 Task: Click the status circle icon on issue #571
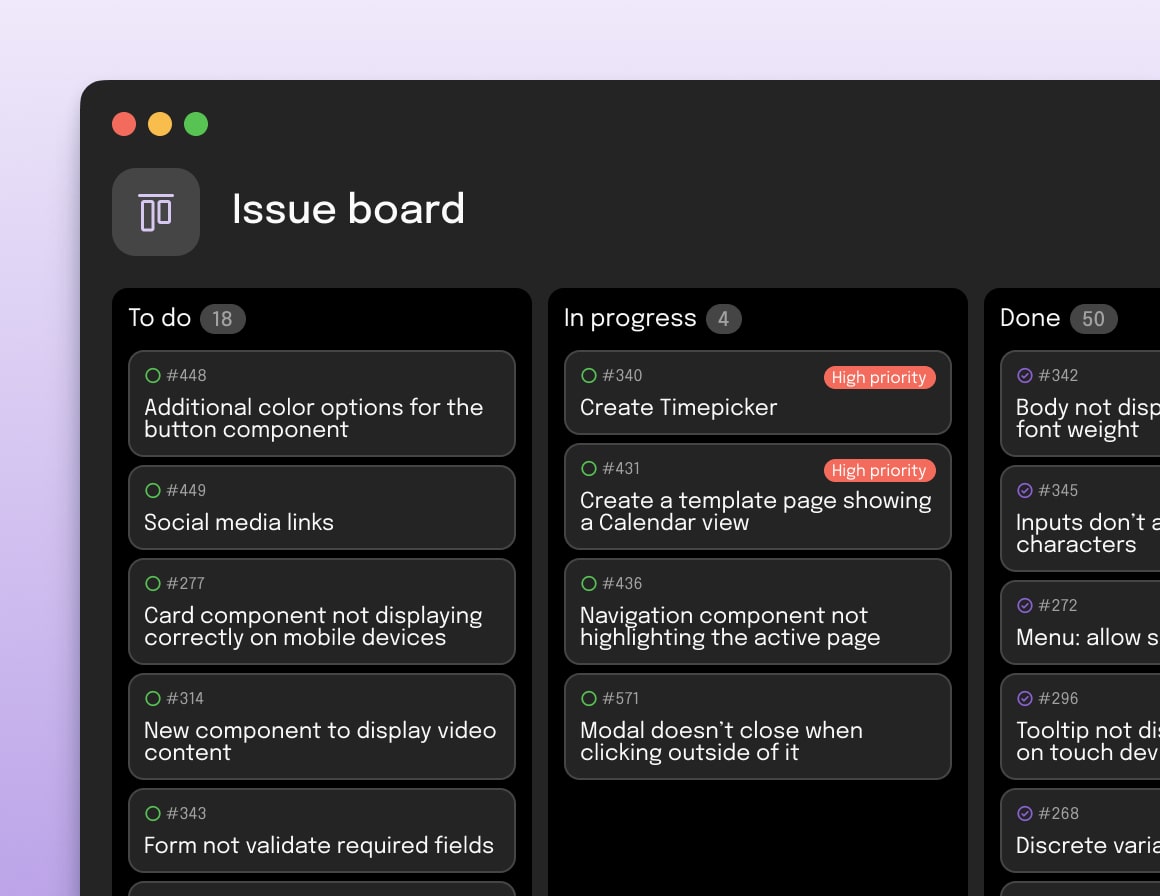(588, 698)
